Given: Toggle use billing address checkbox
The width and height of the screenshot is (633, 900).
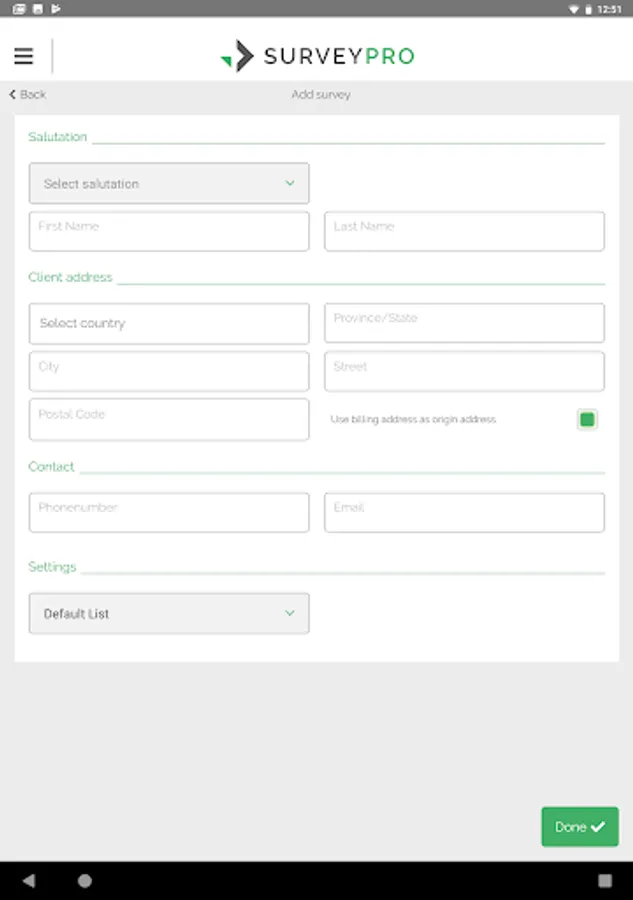Looking at the screenshot, I should pyautogui.click(x=587, y=419).
